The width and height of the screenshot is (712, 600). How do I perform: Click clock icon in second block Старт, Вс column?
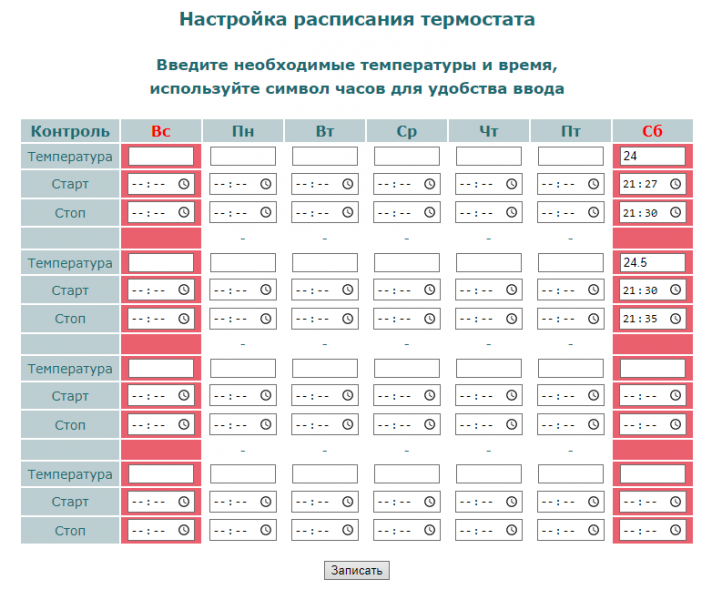click(x=183, y=290)
